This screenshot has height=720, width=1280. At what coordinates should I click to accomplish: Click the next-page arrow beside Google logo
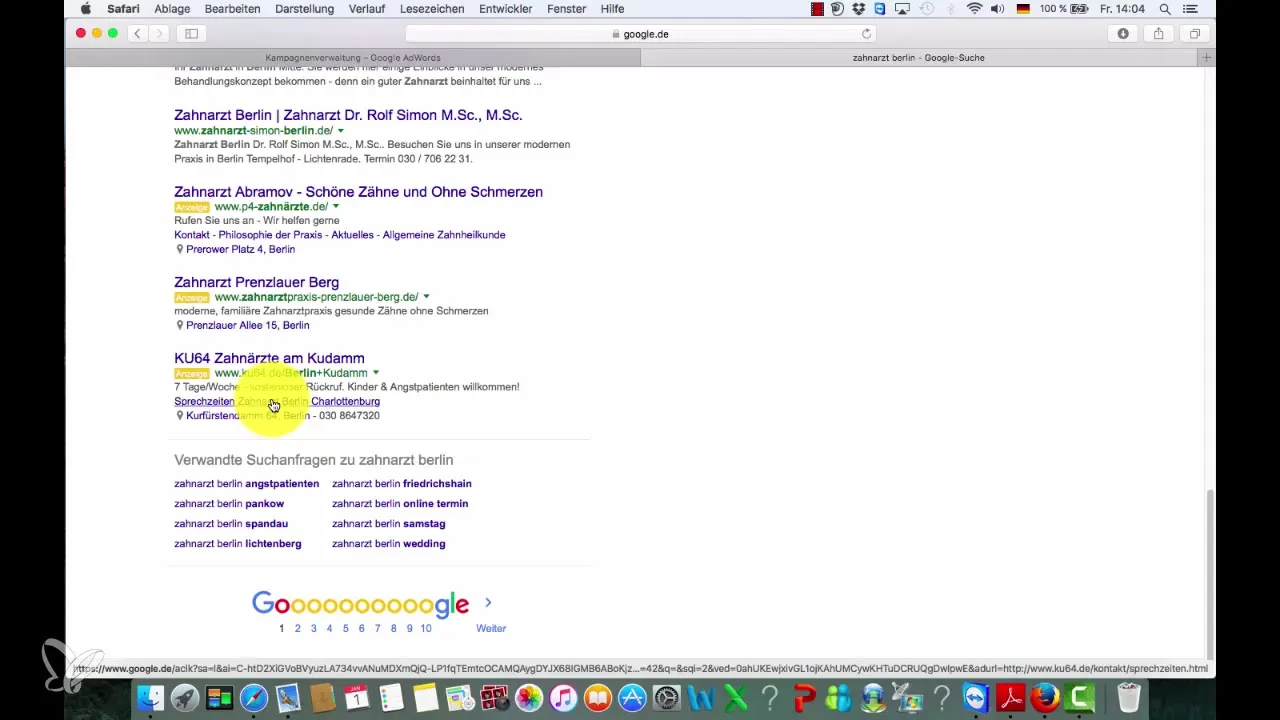point(488,603)
